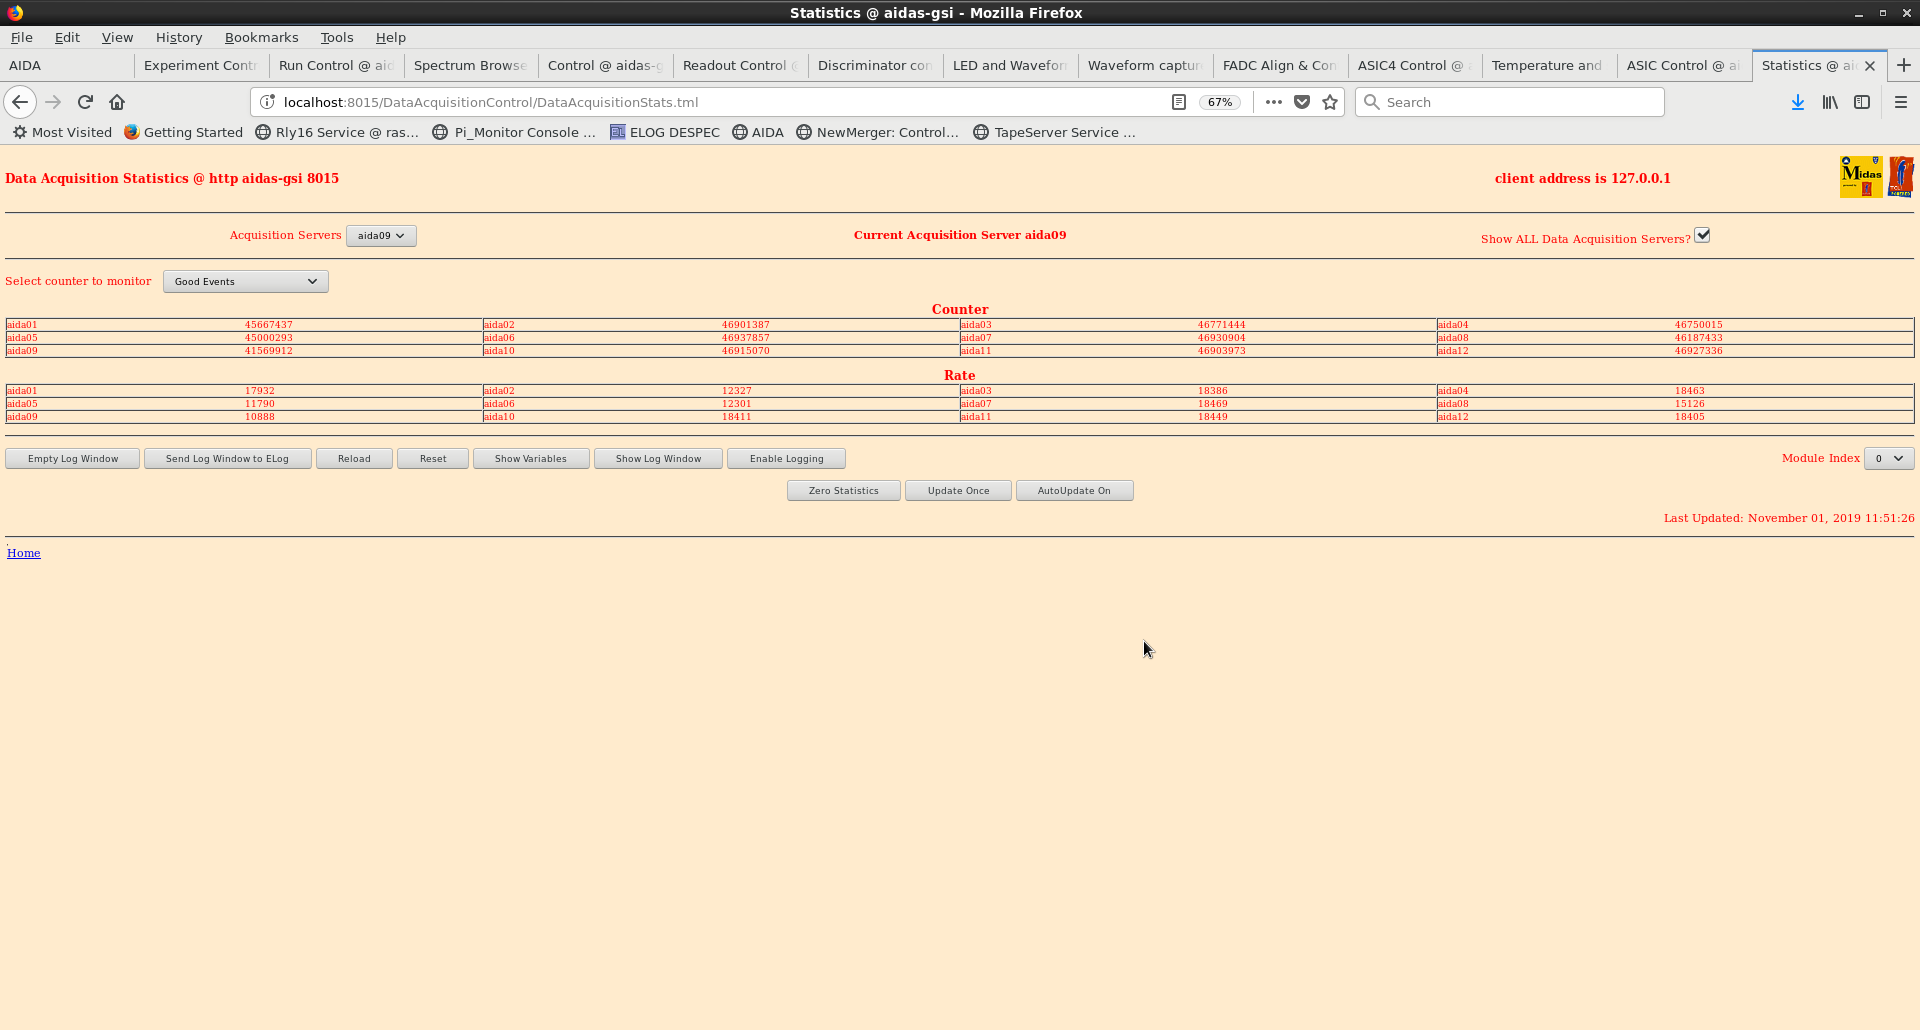Viewport: 1920px width, 1030px height.
Task: Open the Module Index dropdown
Action: pyautogui.click(x=1888, y=458)
